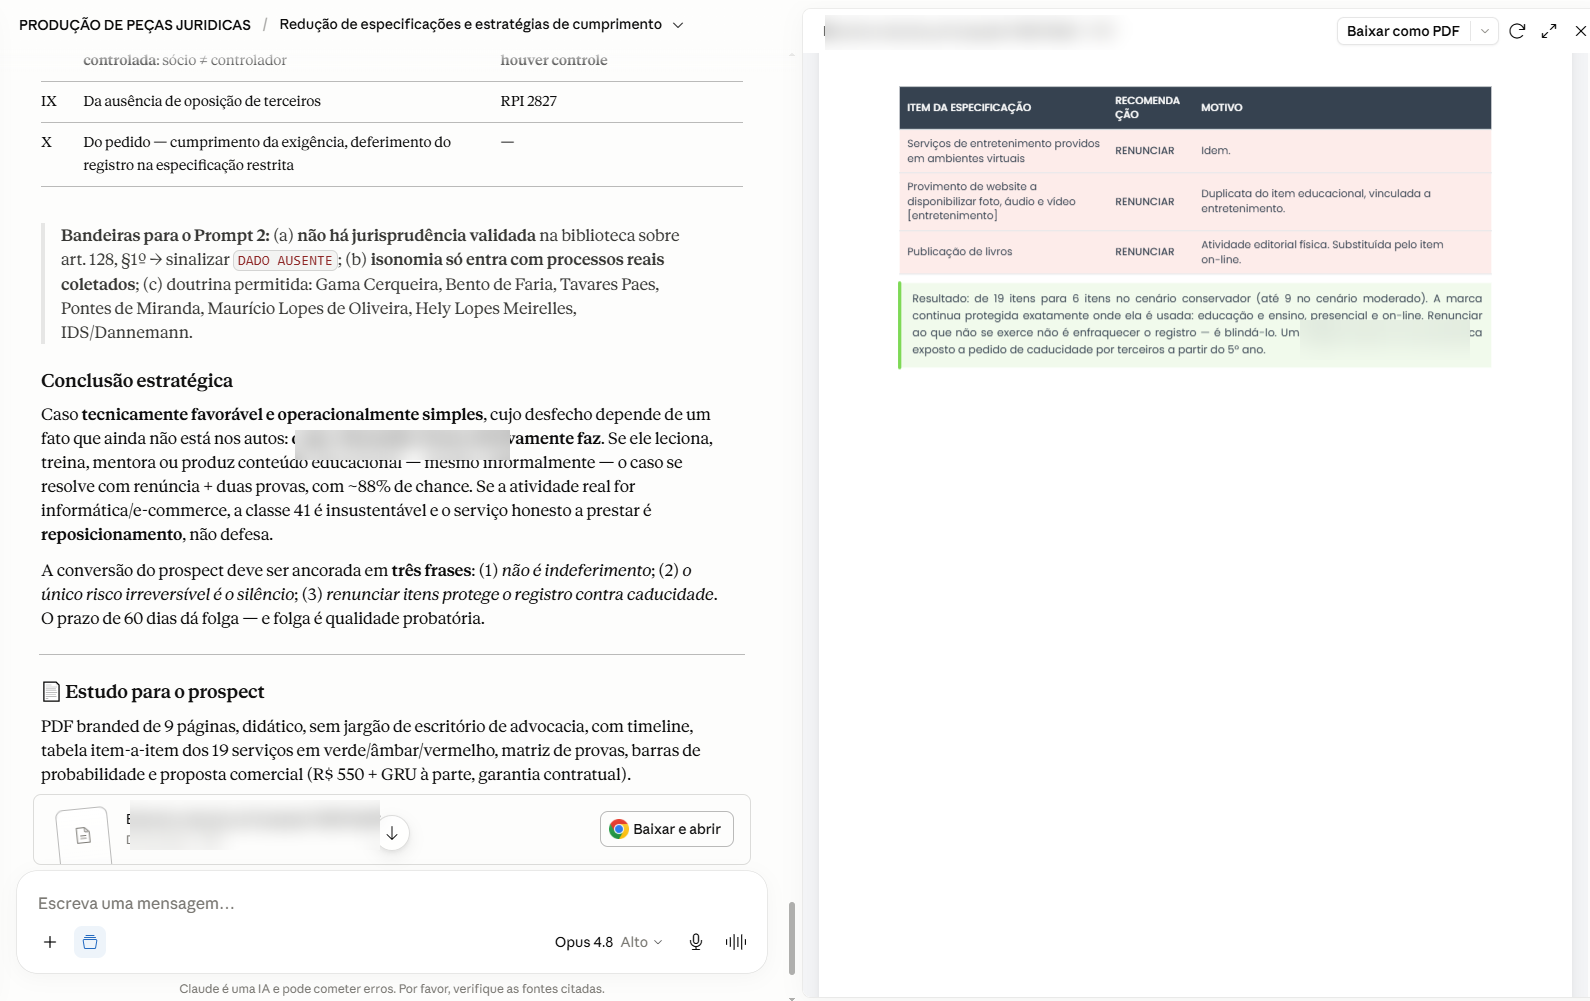
Task: Click the Baixar e abrir button
Action: tap(667, 829)
